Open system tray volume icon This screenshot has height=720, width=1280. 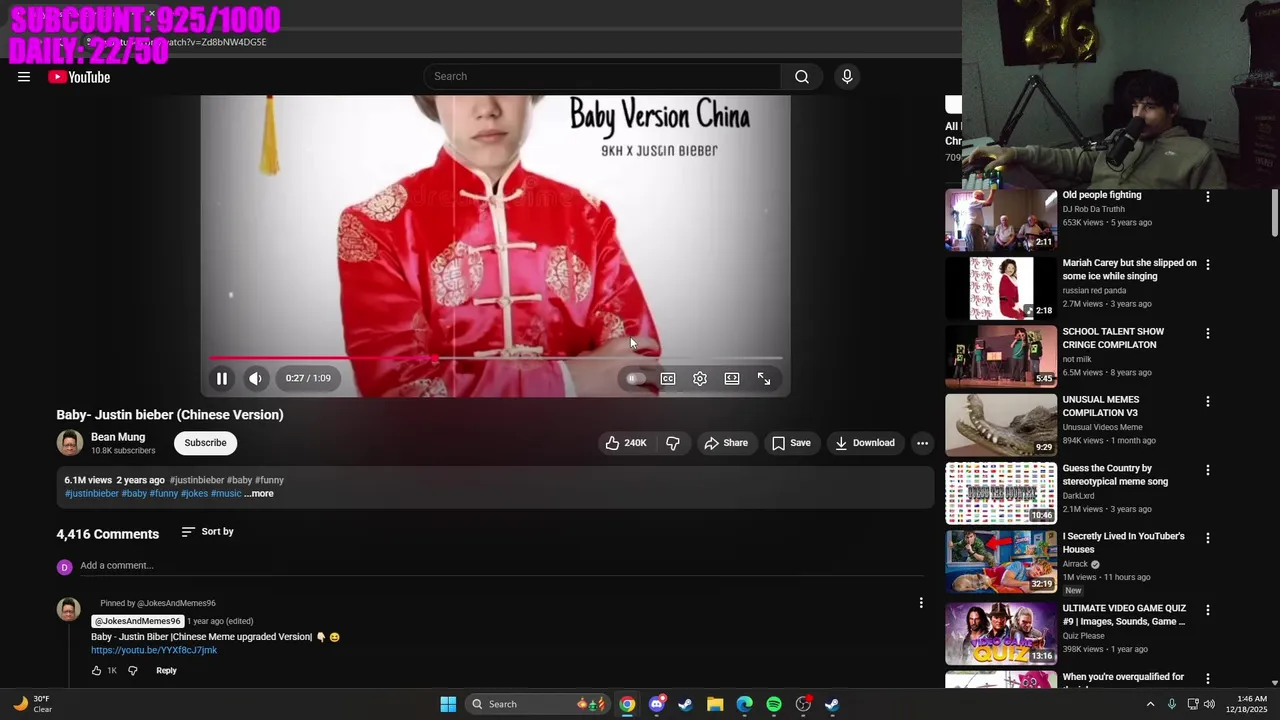1210,704
